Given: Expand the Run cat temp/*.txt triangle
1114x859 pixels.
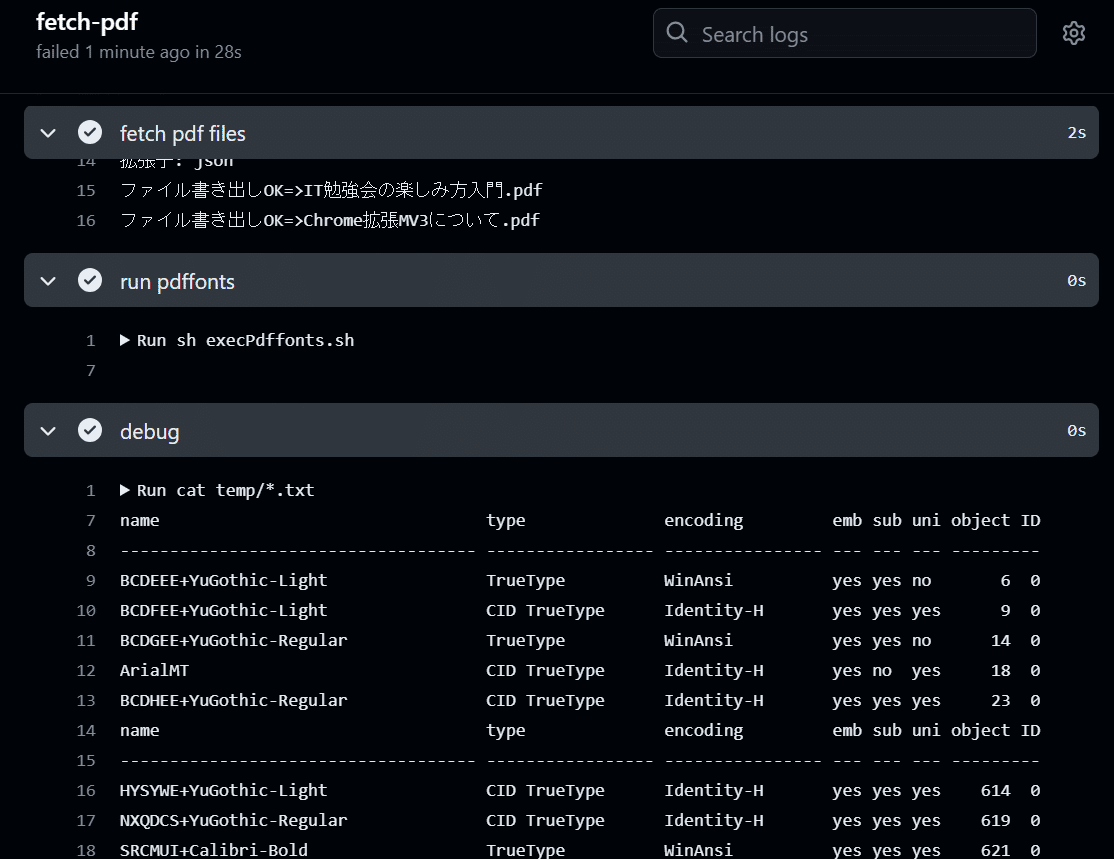Looking at the screenshot, I should pos(125,490).
